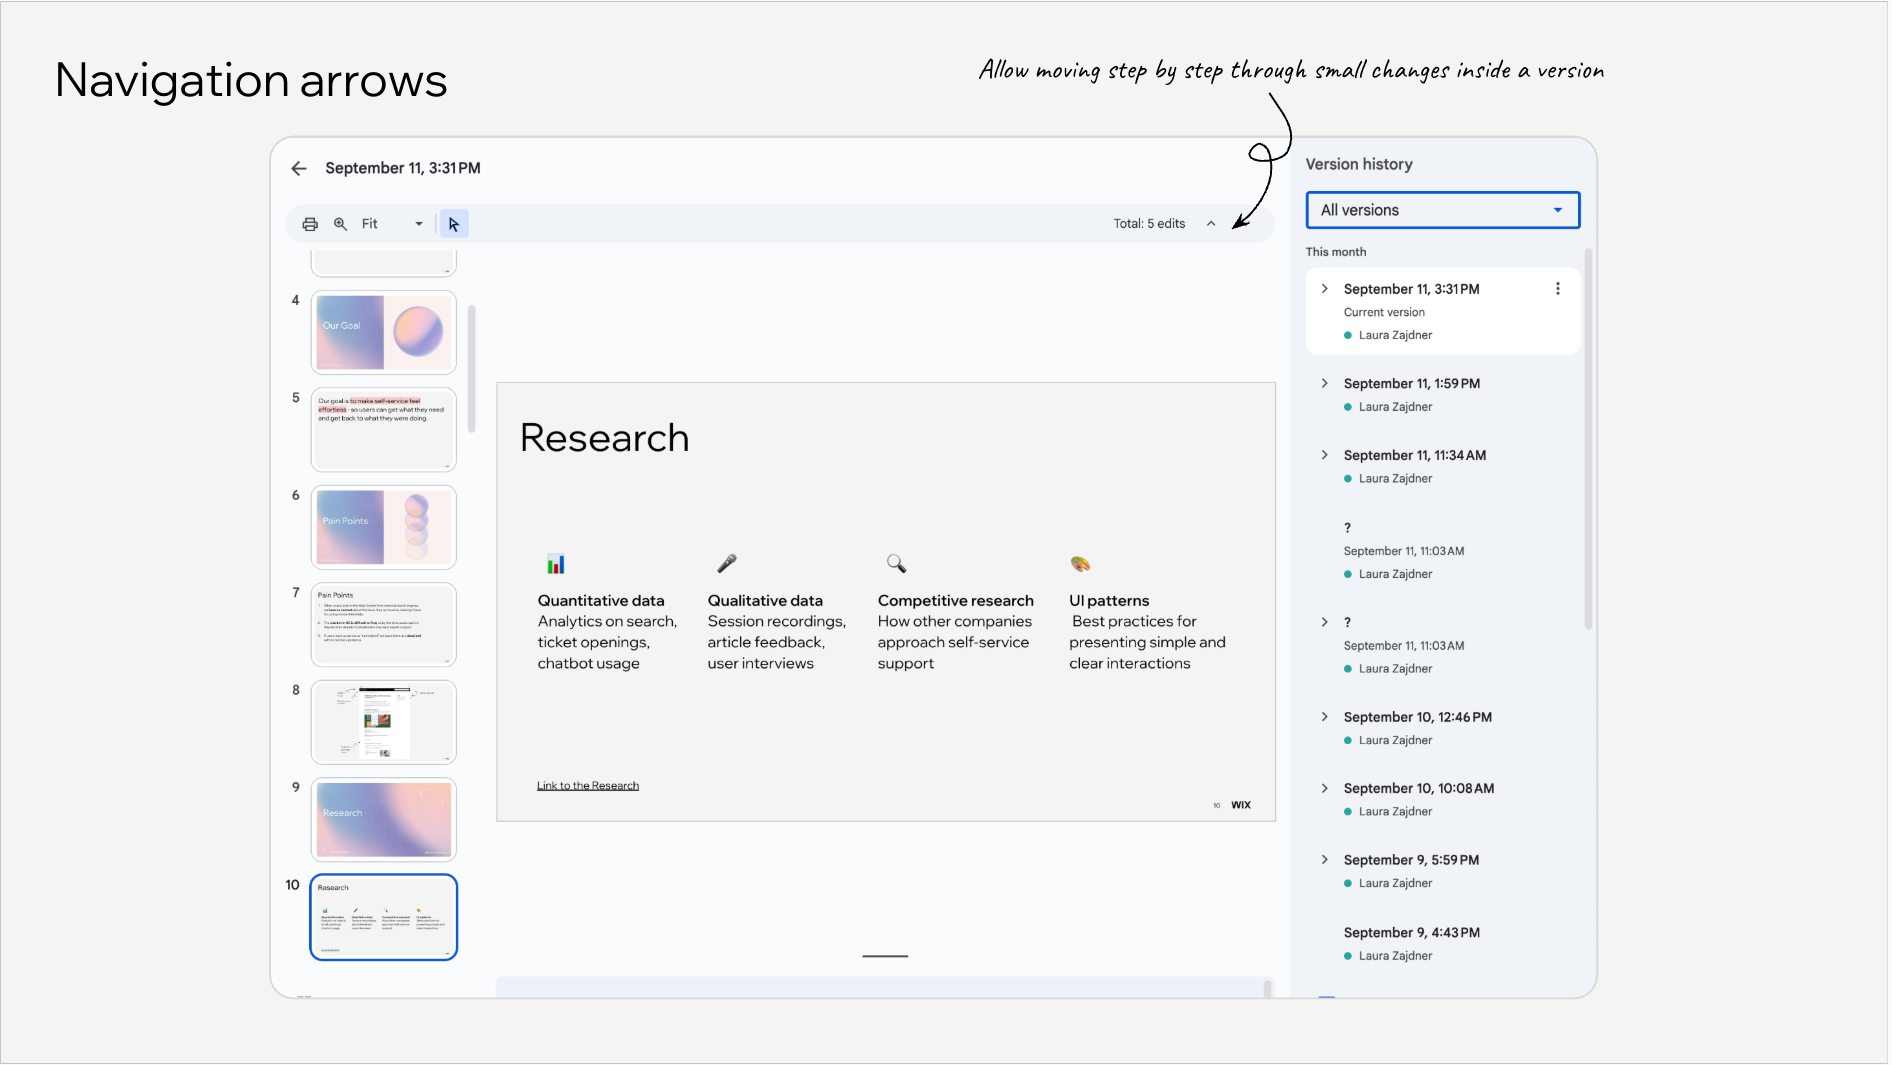This screenshot has width=1892, height=1065.
Task: Select slide 6 "Pain Points" thumbnail
Action: coord(384,527)
